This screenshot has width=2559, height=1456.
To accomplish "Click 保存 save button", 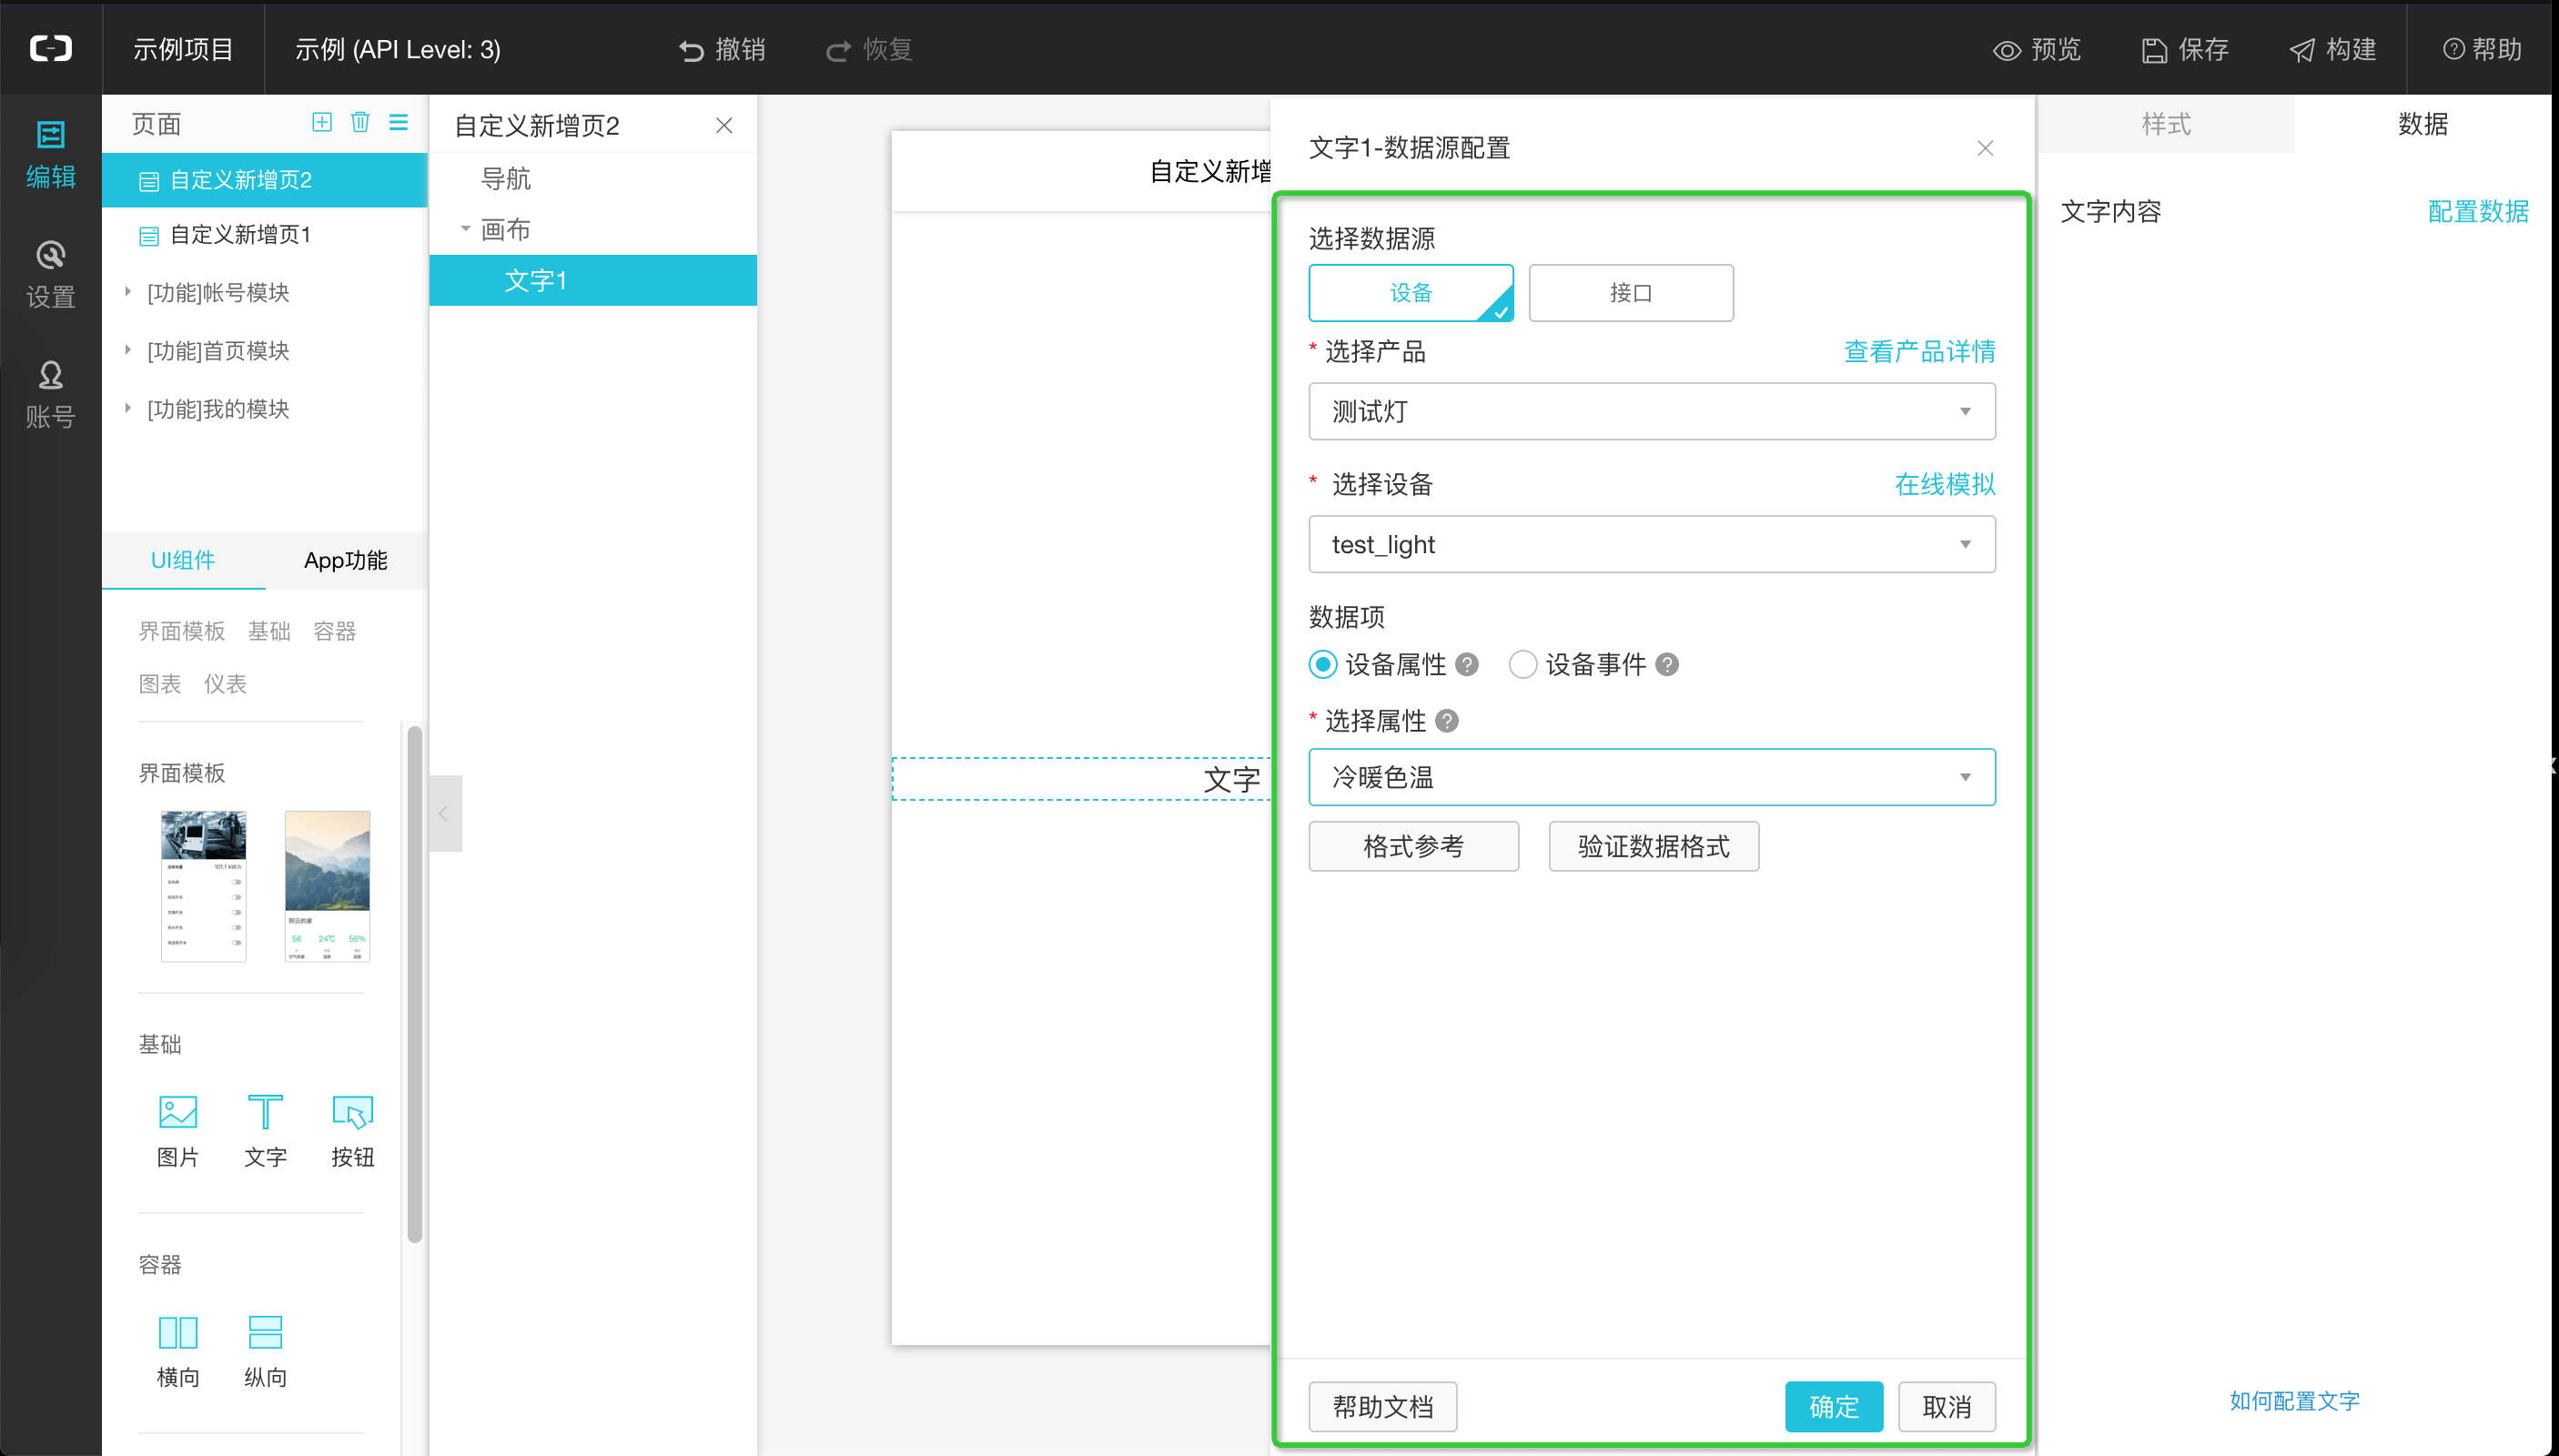I will (2185, 49).
